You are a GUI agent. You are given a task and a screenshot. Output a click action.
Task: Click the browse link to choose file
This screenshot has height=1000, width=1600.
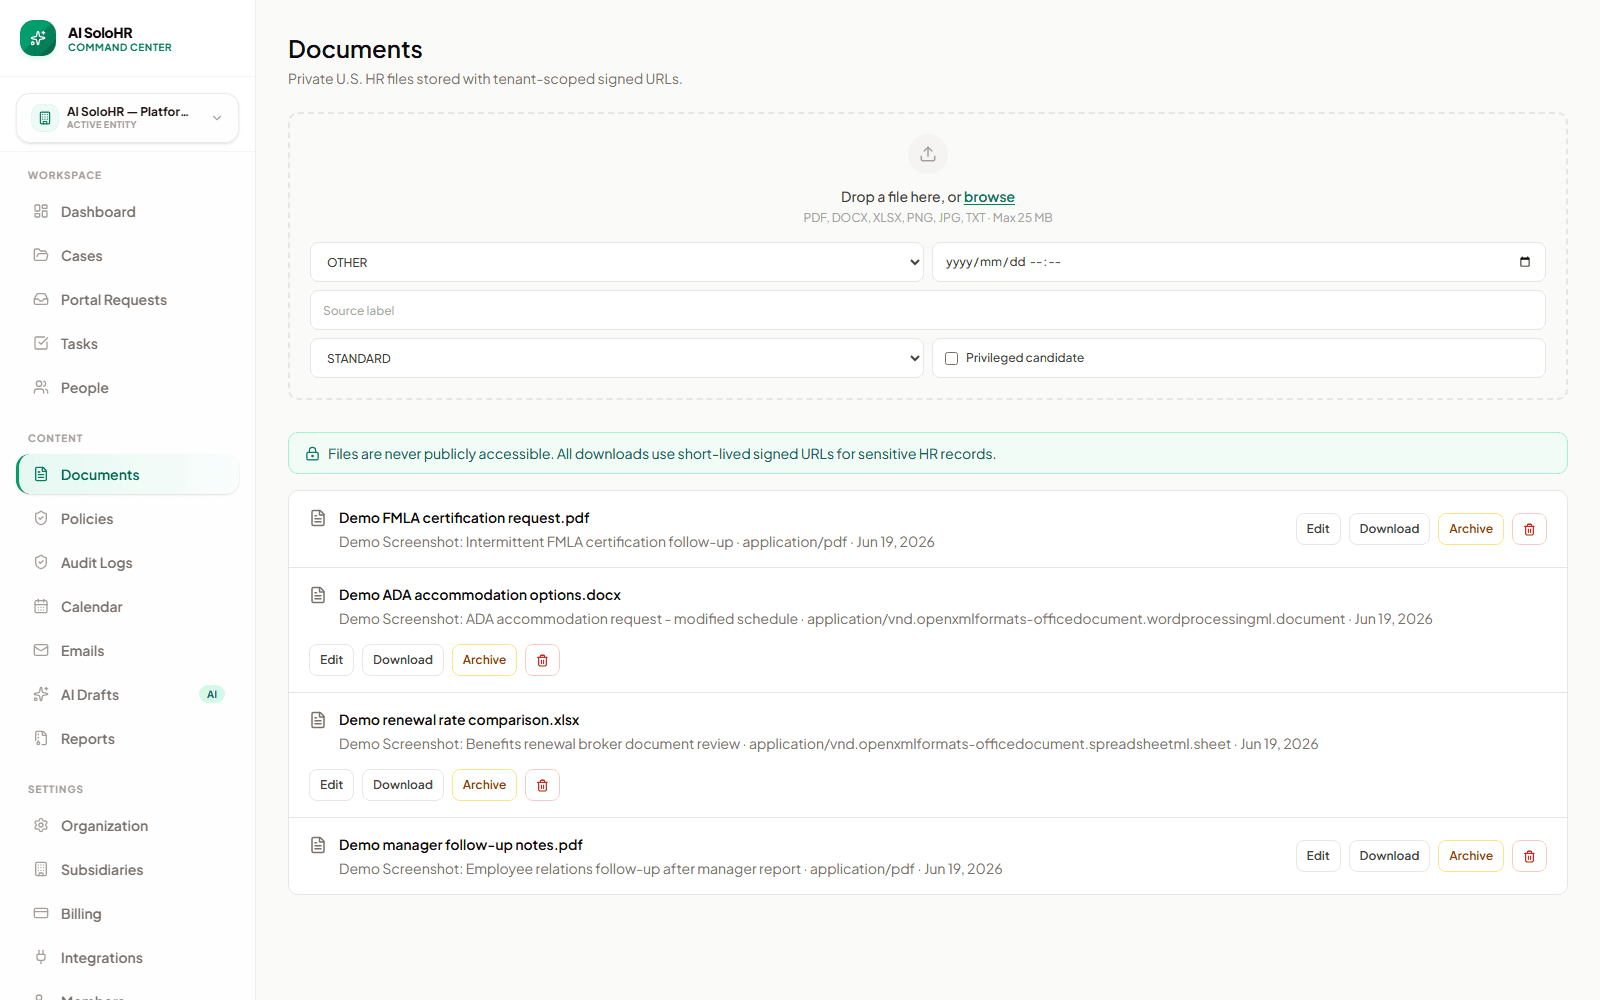click(989, 197)
